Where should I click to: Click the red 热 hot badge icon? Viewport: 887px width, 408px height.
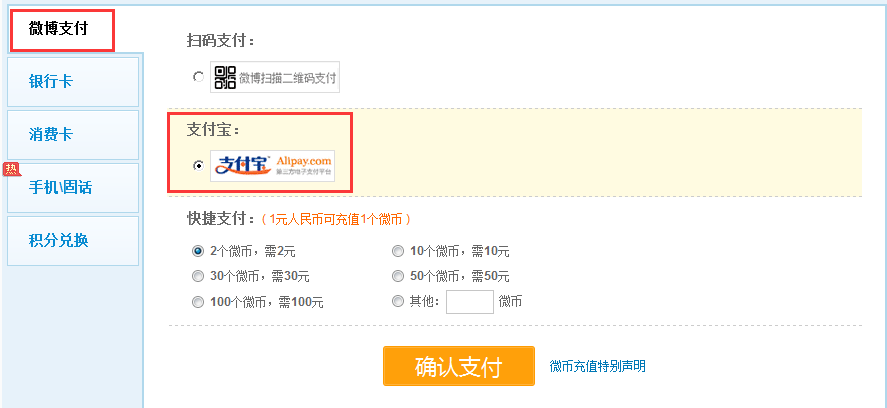11,169
